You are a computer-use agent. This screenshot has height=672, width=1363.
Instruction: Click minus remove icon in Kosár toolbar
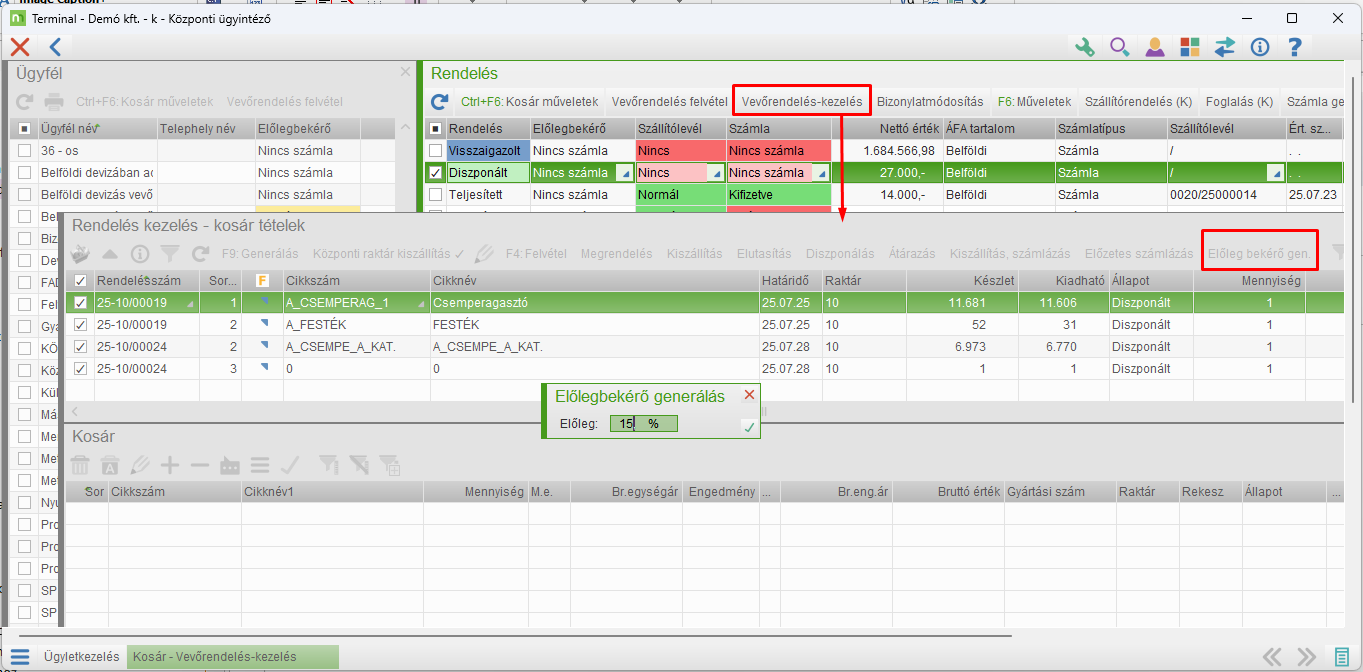[200, 465]
